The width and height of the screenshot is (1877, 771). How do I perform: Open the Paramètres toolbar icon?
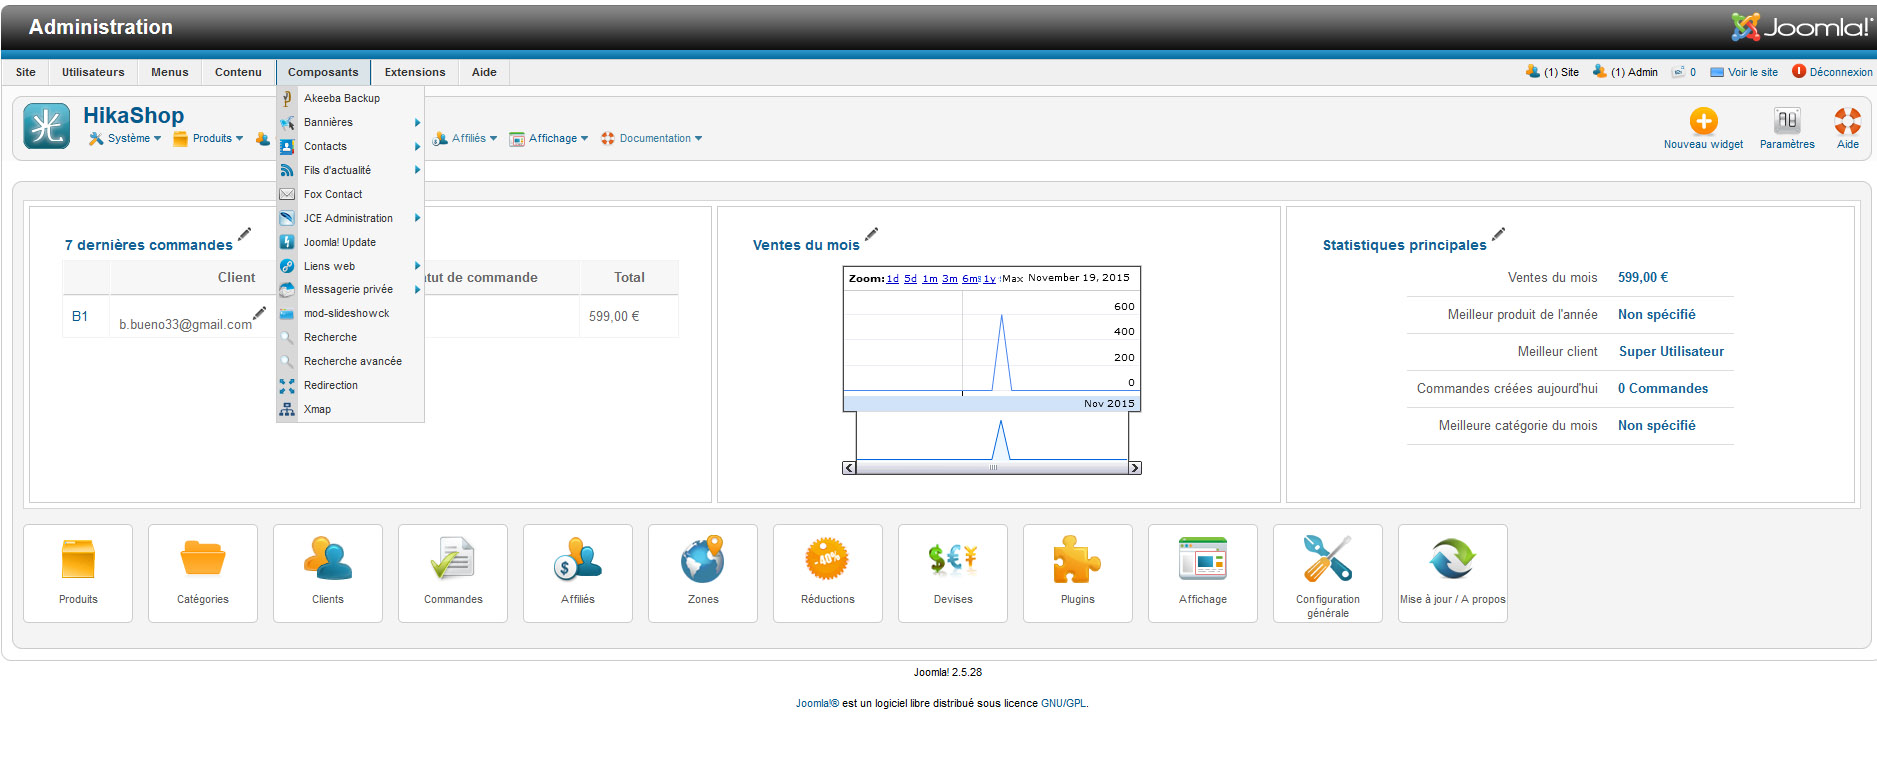pyautogui.click(x=1787, y=121)
